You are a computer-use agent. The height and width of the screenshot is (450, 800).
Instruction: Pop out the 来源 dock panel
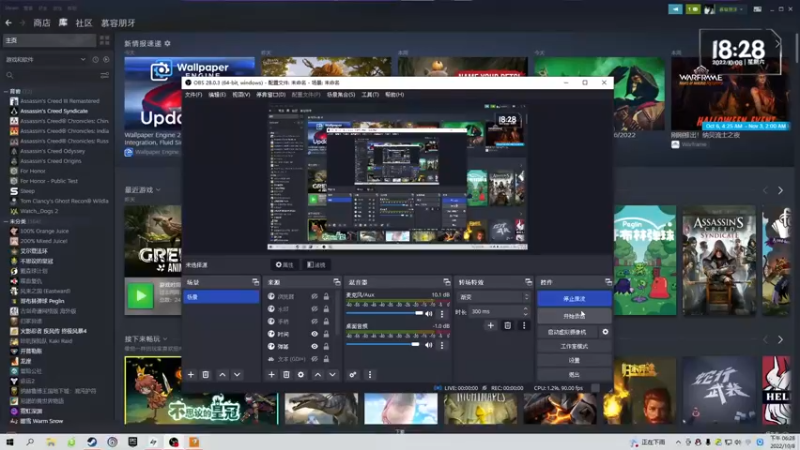(337, 282)
